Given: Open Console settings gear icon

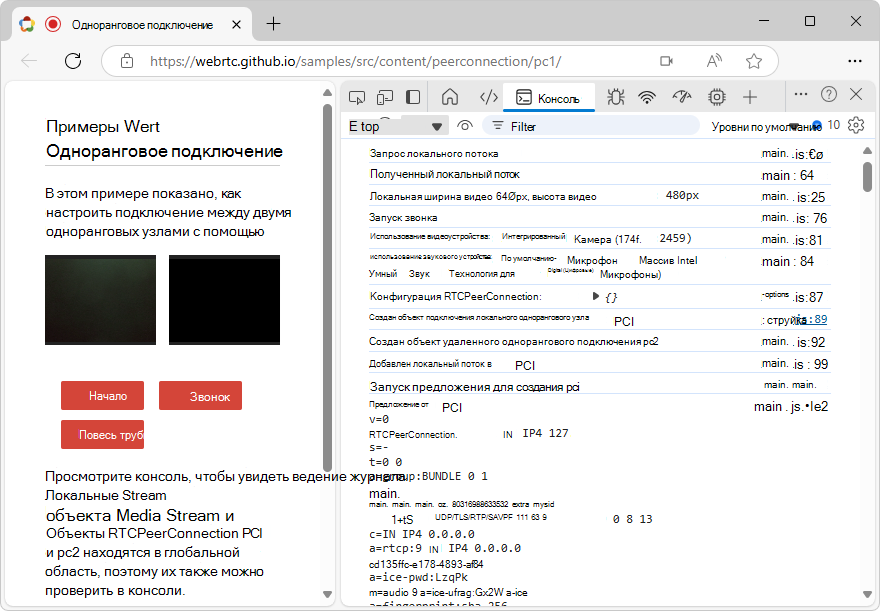Looking at the screenshot, I should point(856,125).
